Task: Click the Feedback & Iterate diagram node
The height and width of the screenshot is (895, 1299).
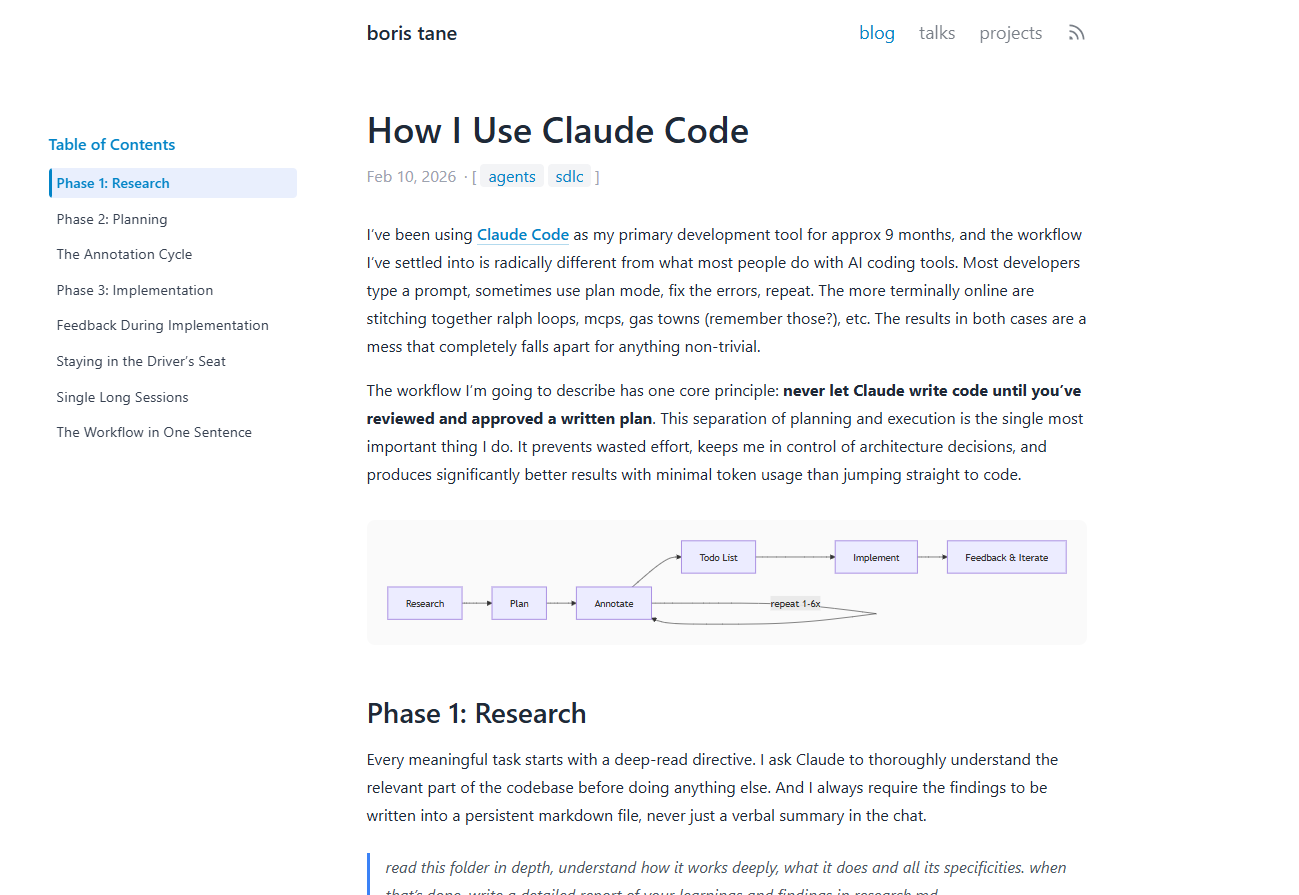Action: coord(1006,557)
